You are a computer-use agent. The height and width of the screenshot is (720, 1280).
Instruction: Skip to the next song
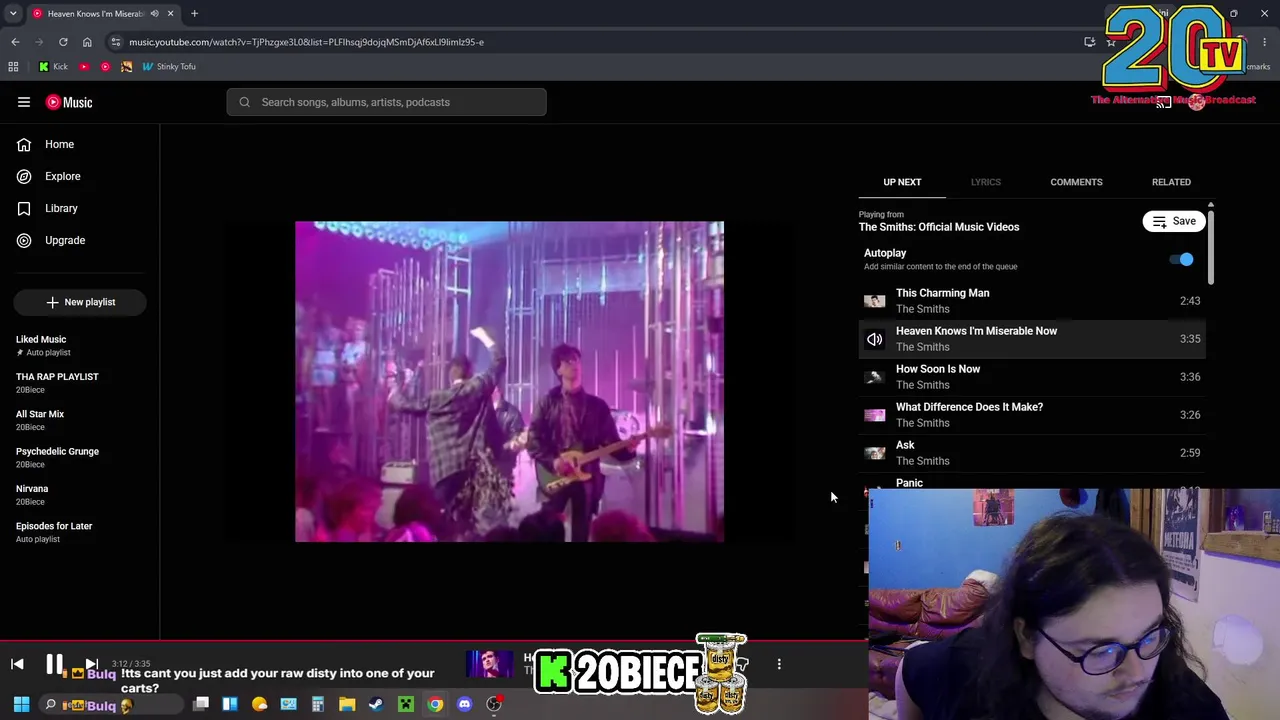91,664
